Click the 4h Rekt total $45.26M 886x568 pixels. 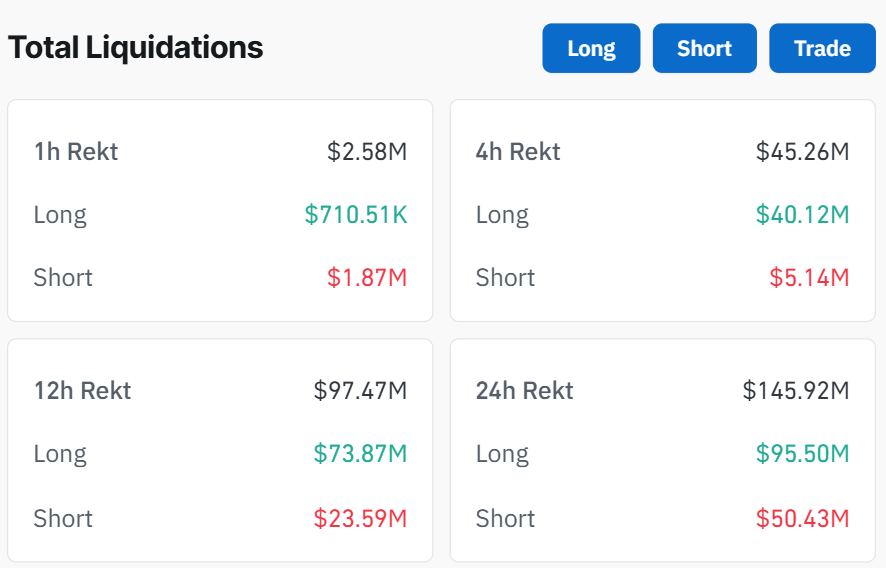coord(802,151)
